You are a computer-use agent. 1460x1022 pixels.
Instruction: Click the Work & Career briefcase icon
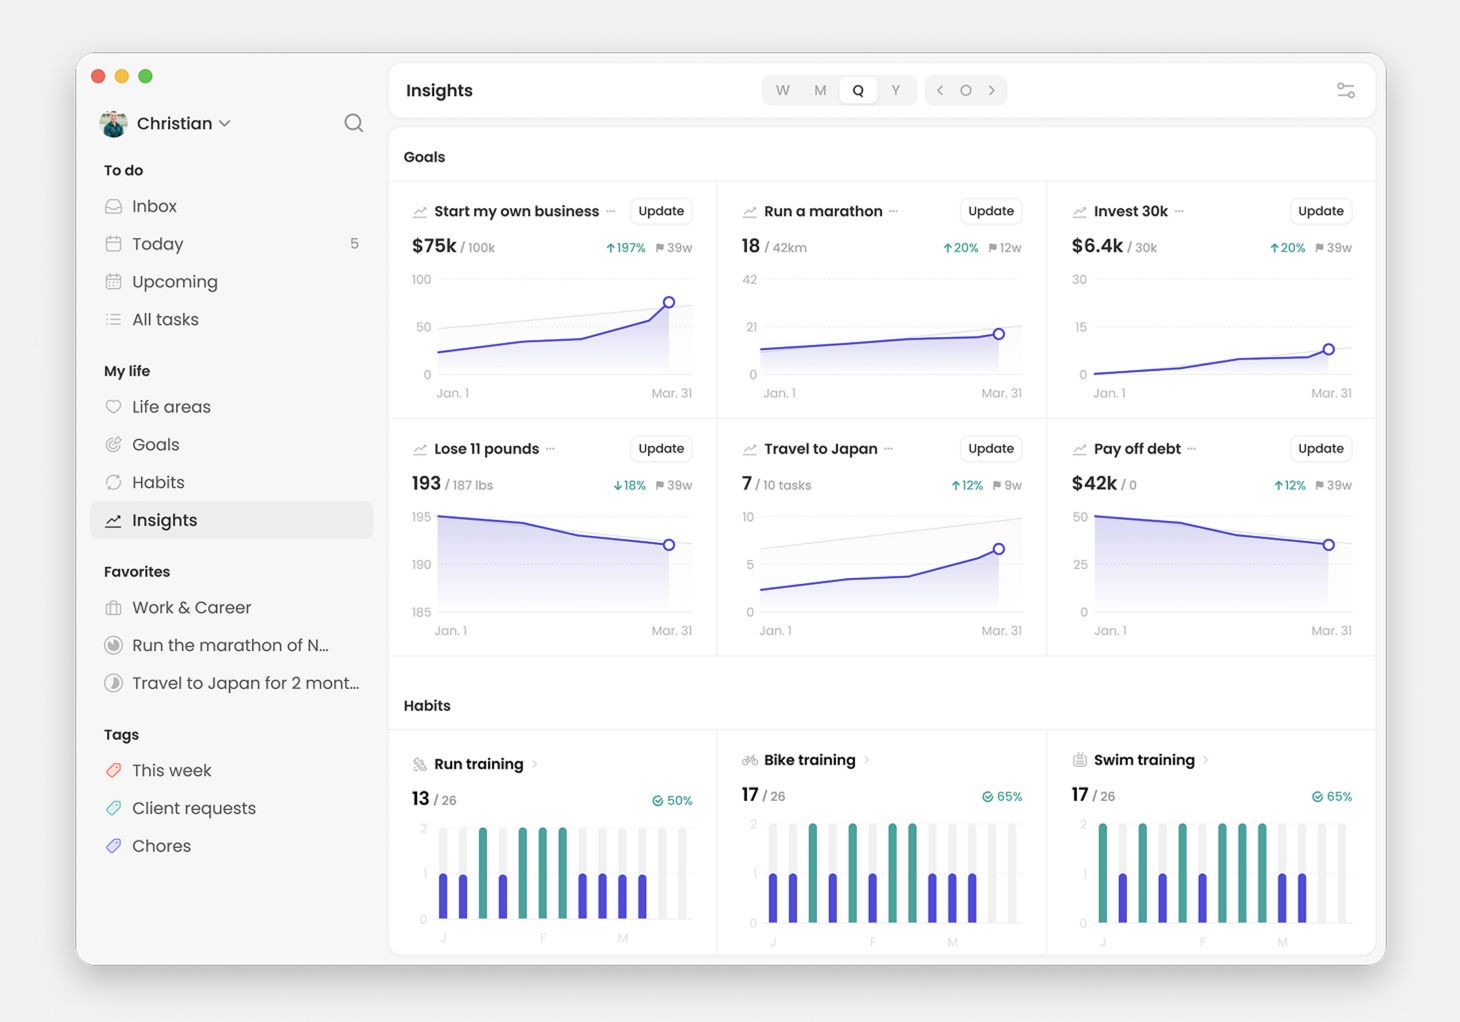[114, 608]
